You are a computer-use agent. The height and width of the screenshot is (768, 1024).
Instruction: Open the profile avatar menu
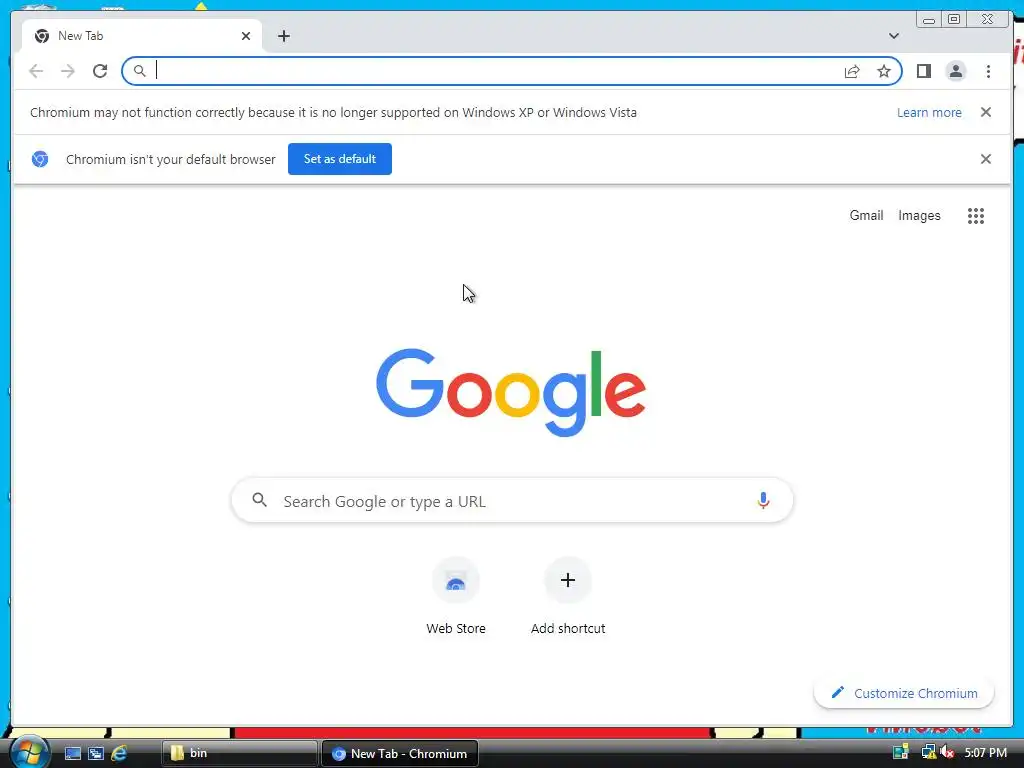coord(955,71)
